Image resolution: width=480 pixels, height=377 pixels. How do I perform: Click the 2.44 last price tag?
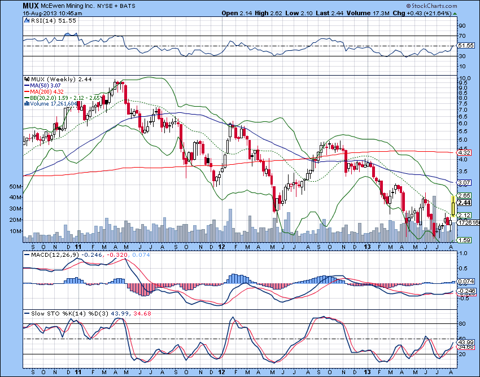click(x=465, y=203)
